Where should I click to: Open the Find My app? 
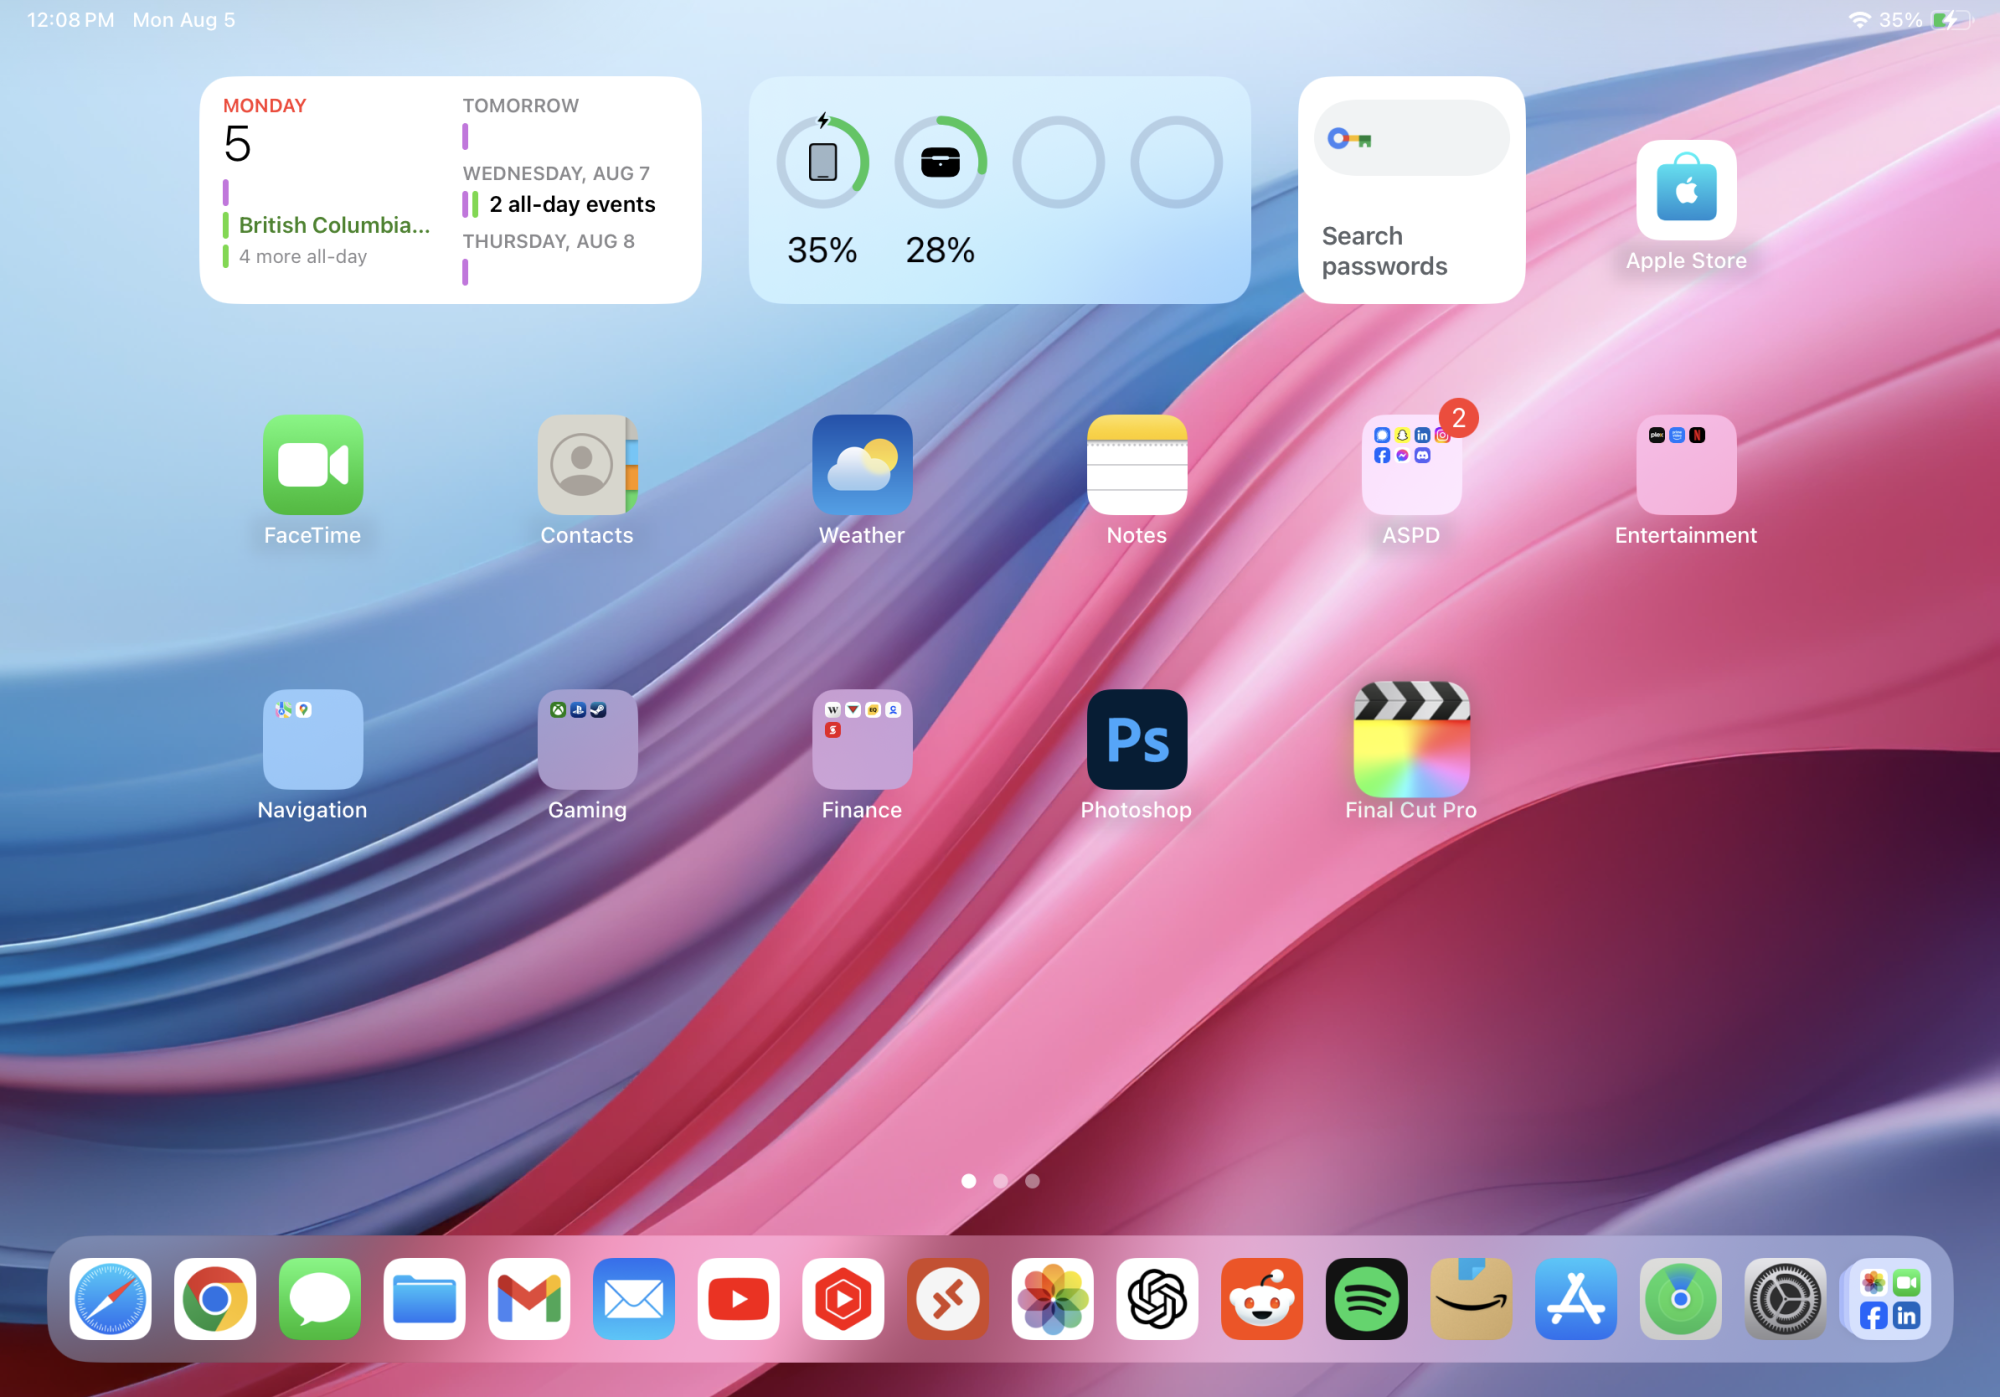pos(1680,1299)
